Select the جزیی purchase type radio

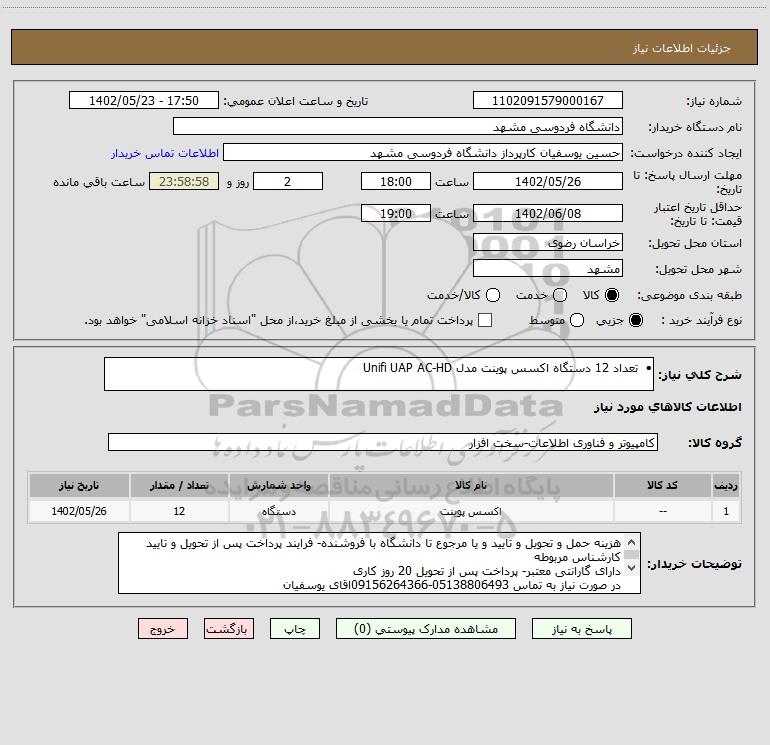pyautogui.click(x=635, y=320)
